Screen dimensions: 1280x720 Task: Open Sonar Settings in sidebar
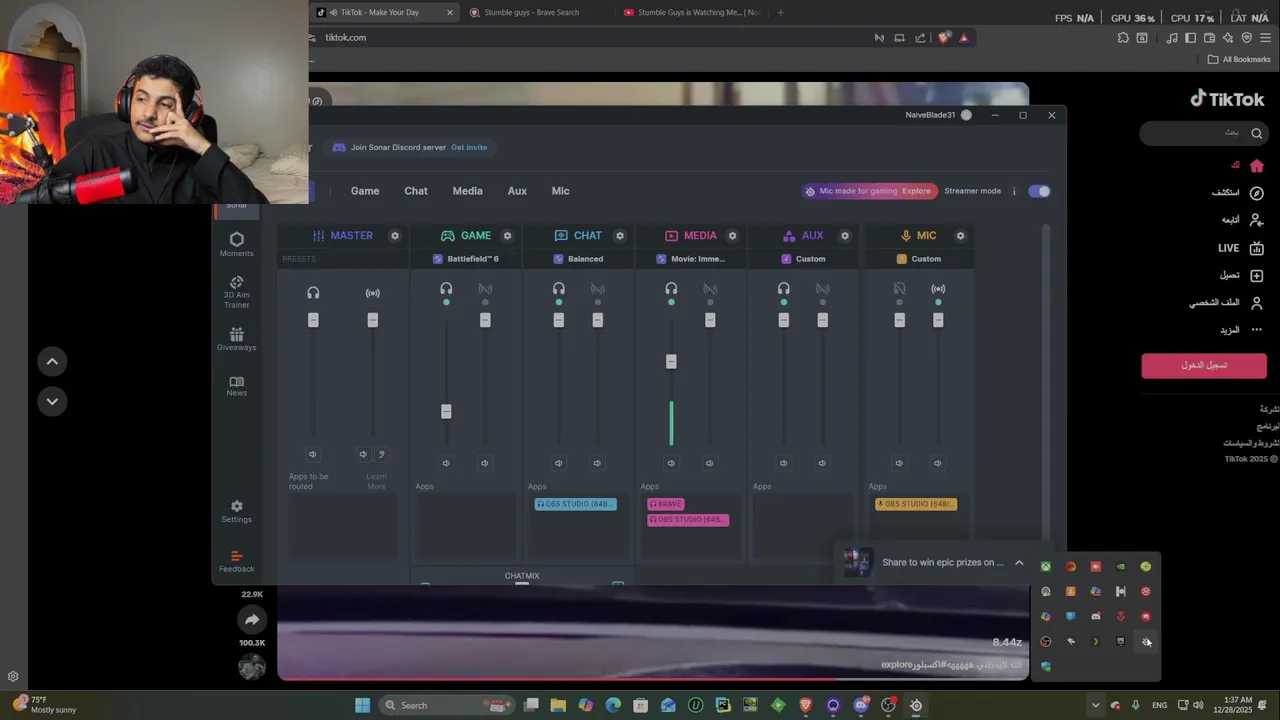[x=237, y=511]
